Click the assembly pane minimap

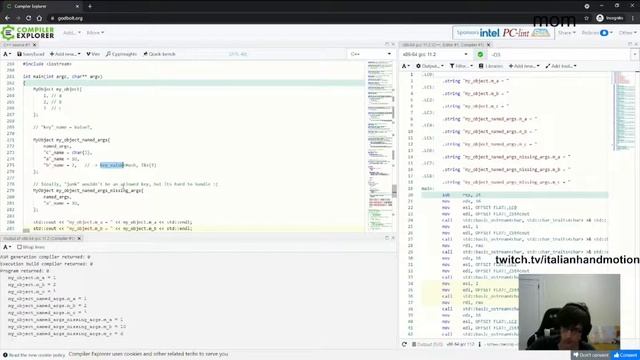pyautogui.click(x=624, y=110)
